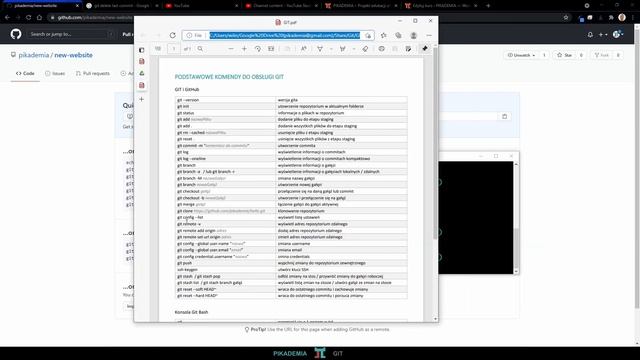Click the Print icon in PDF toolbar
Image resolution: width=640 pixels, height=360 pixels.
tap(381, 49)
